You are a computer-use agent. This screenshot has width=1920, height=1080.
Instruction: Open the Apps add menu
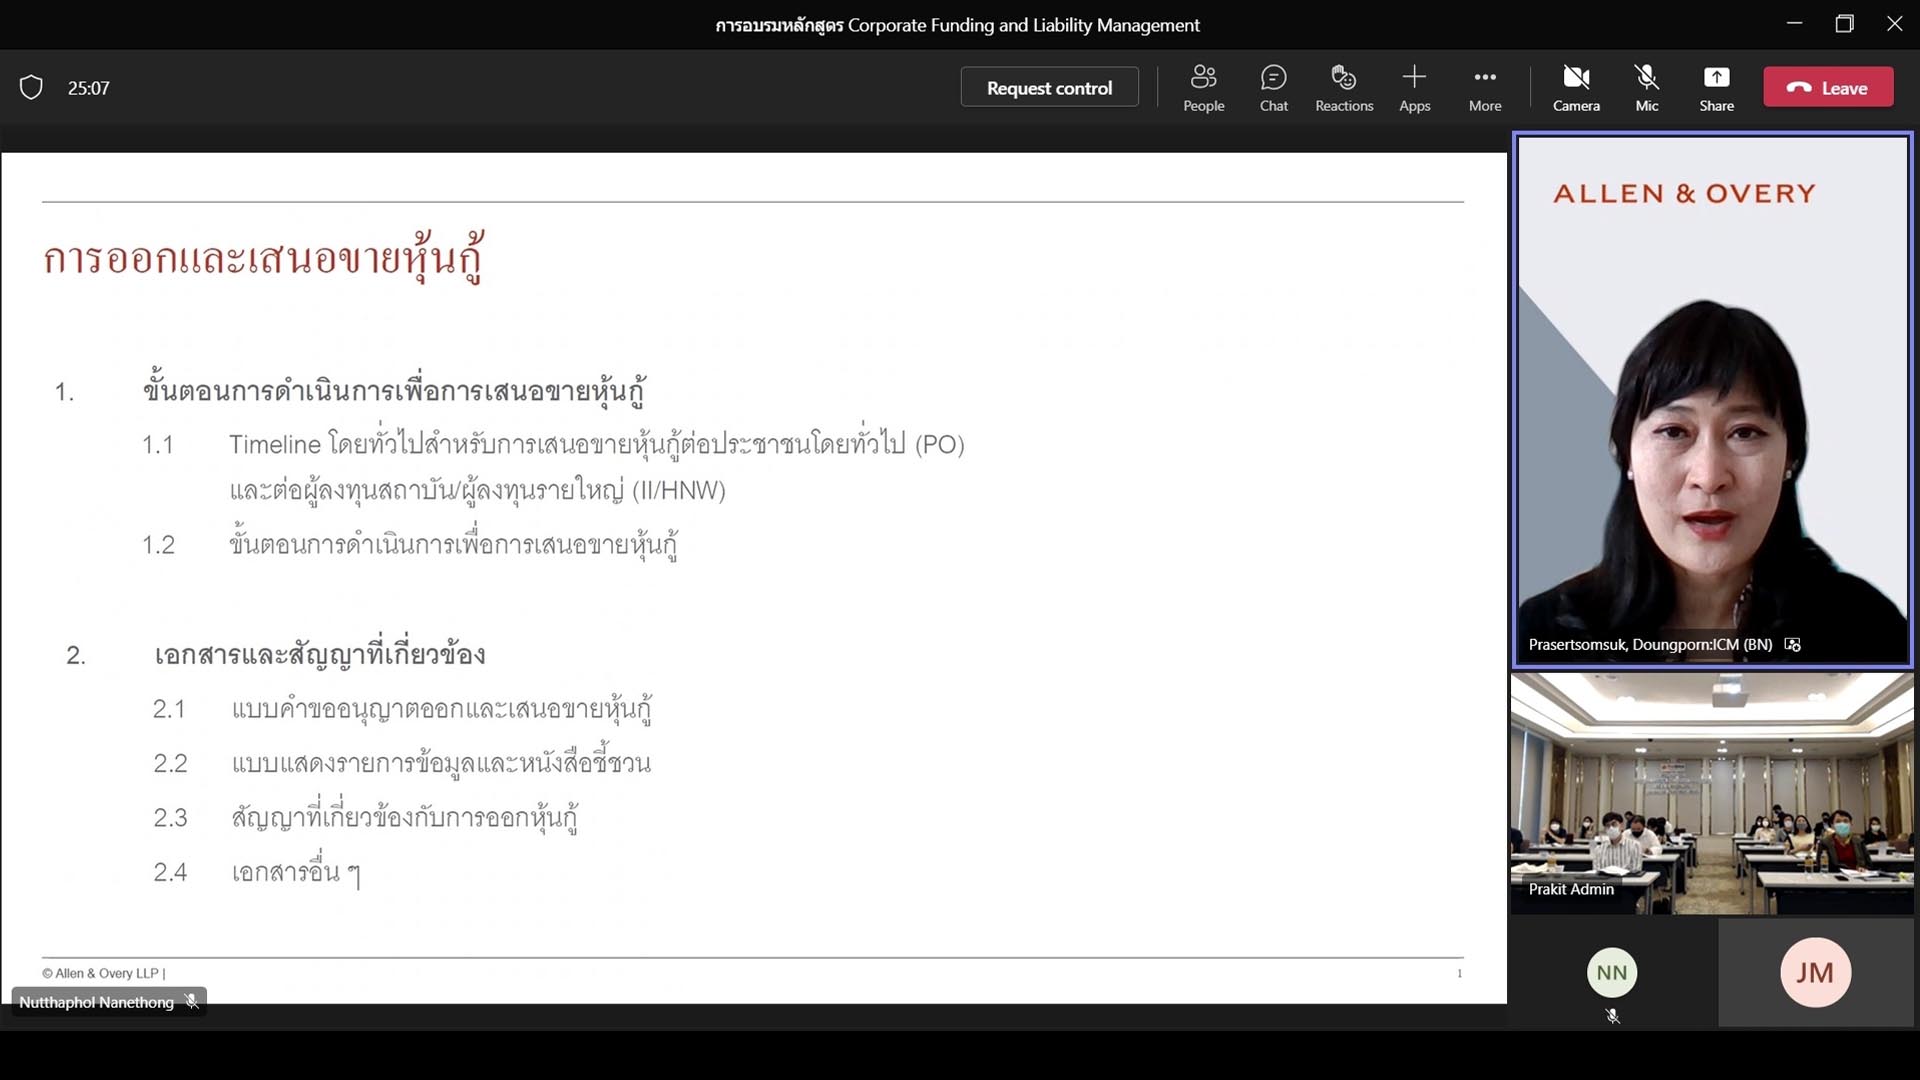click(1414, 88)
